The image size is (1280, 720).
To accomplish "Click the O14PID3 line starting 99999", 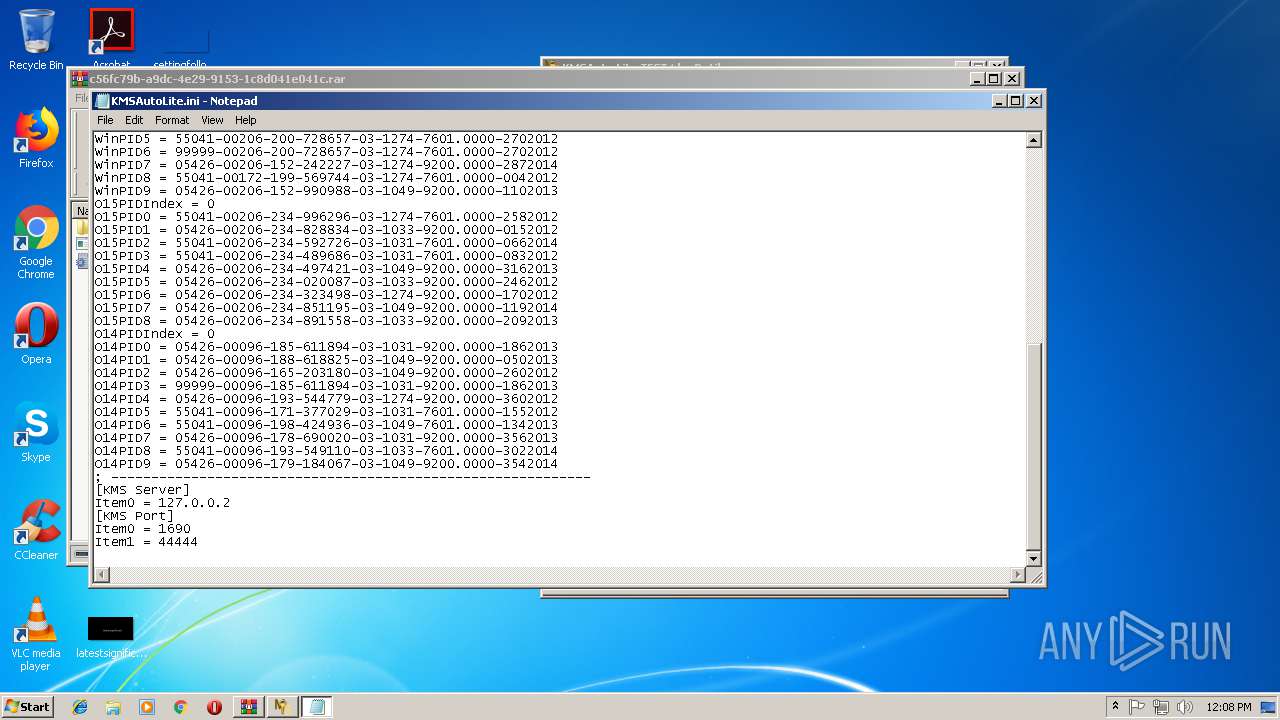I will click(x=326, y=386).
